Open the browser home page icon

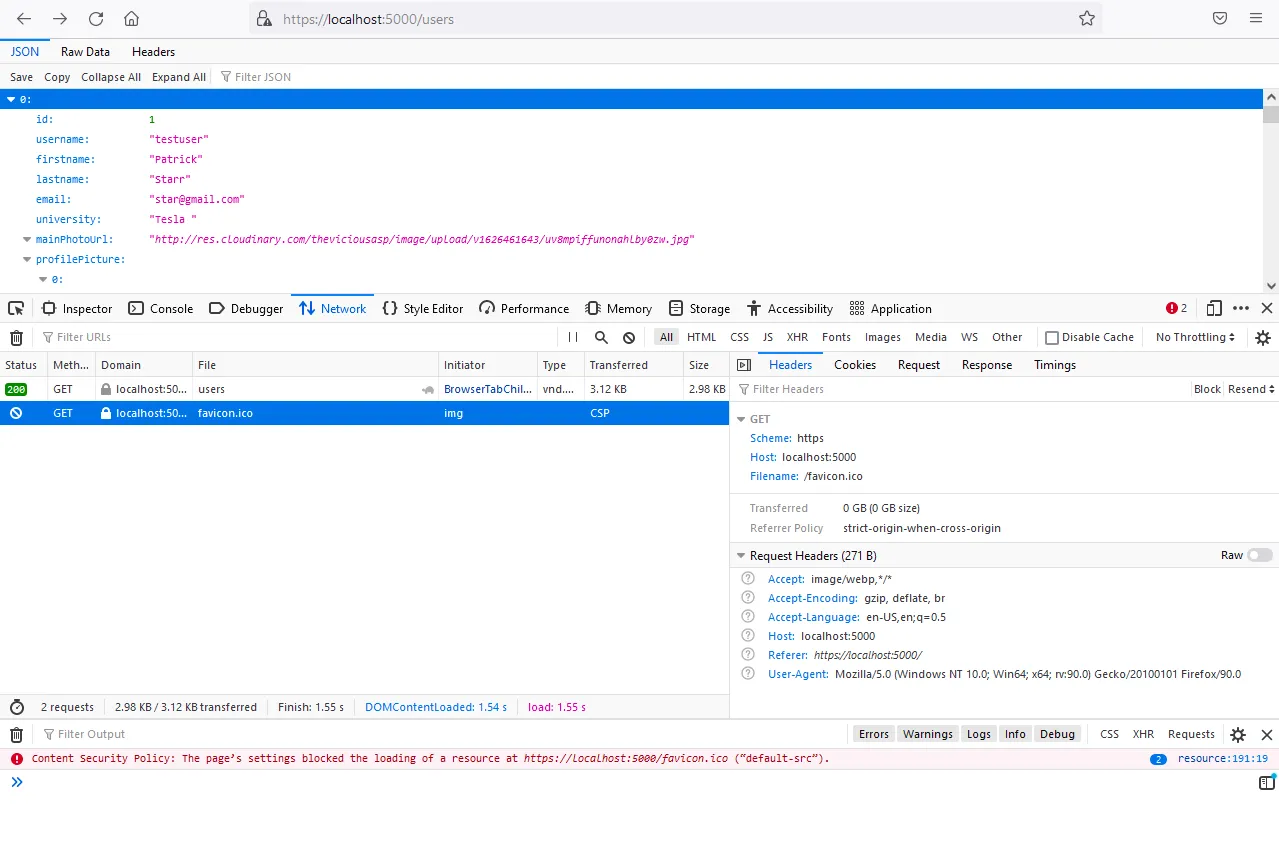[131, 19]
